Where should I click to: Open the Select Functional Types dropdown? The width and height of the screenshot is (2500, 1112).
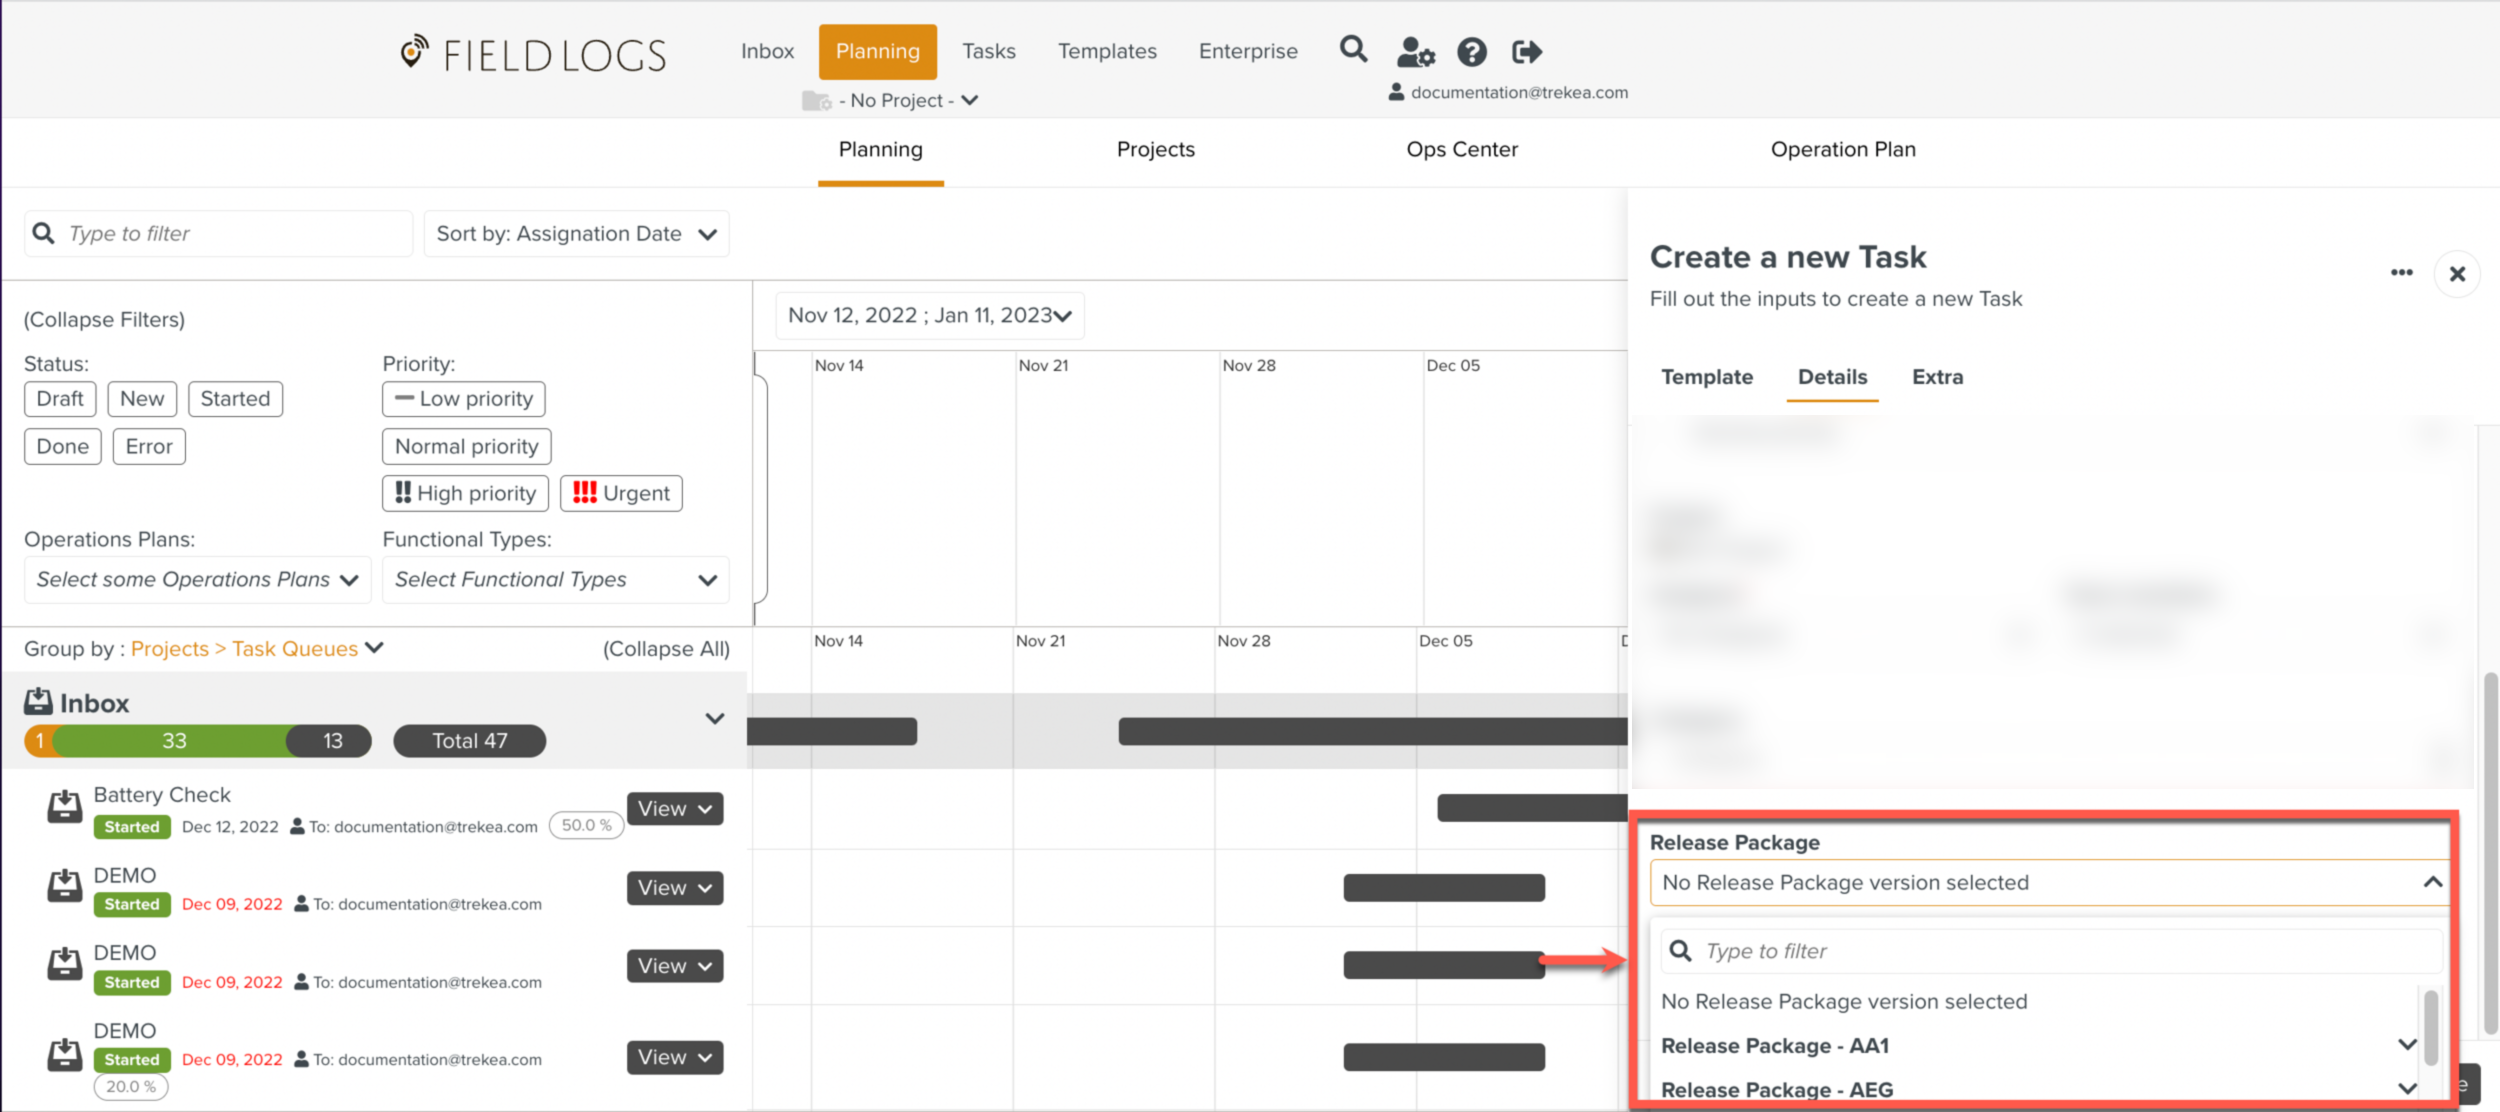555,580
